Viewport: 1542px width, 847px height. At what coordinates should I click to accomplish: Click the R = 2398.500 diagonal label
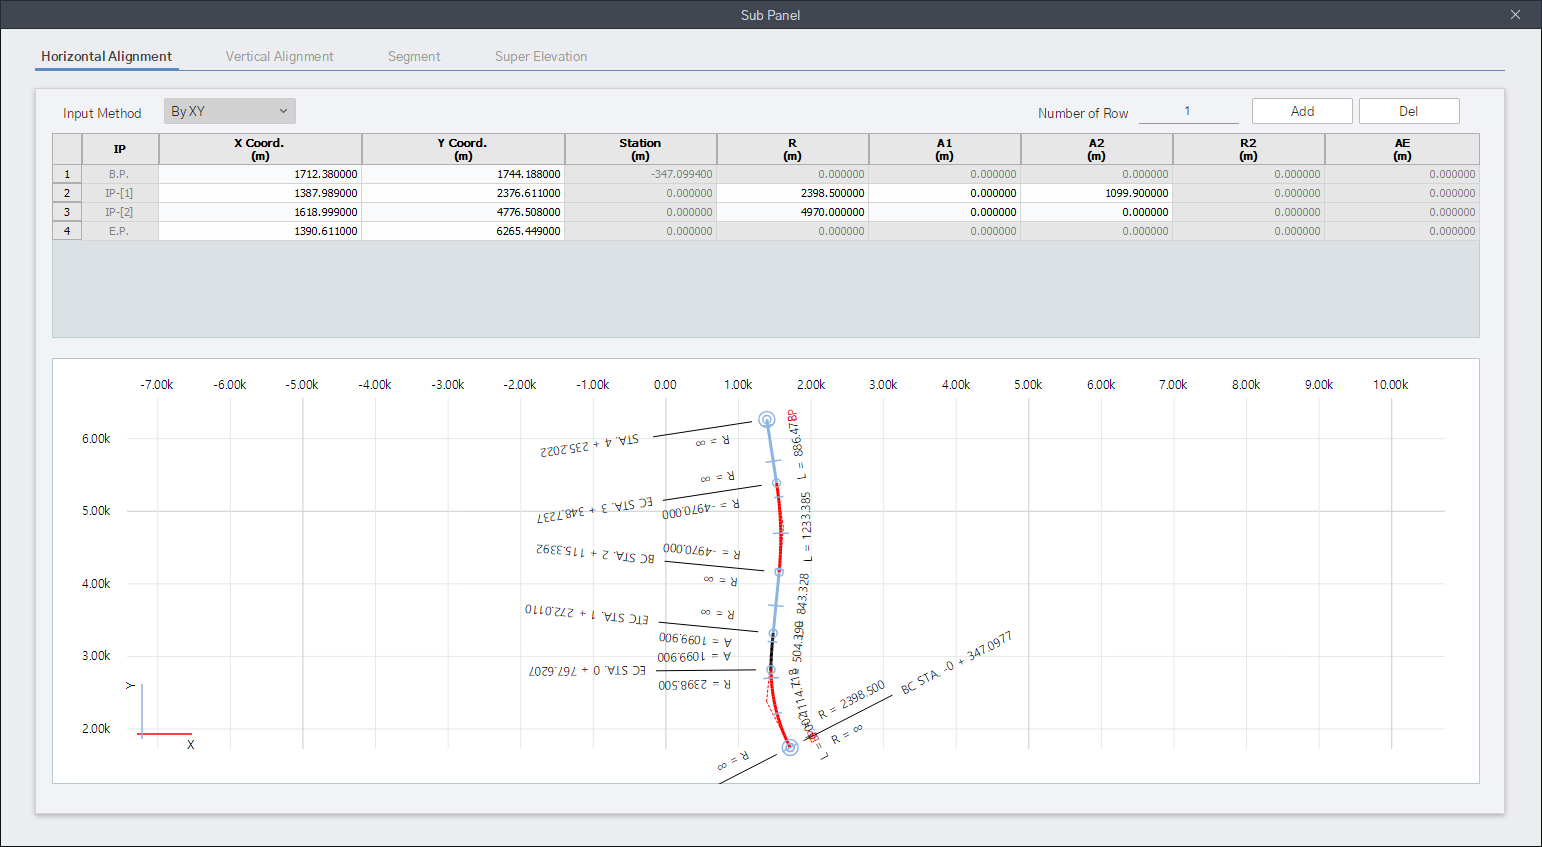tap(851, 700)
